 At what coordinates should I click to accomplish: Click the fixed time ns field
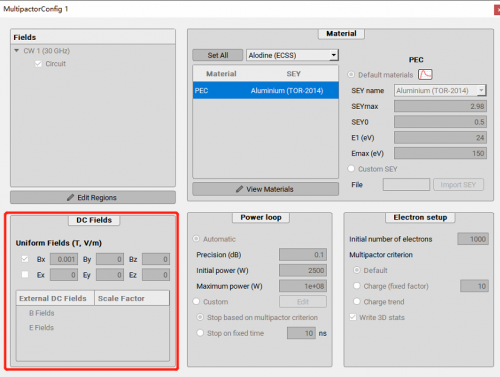tap(301, 333)
